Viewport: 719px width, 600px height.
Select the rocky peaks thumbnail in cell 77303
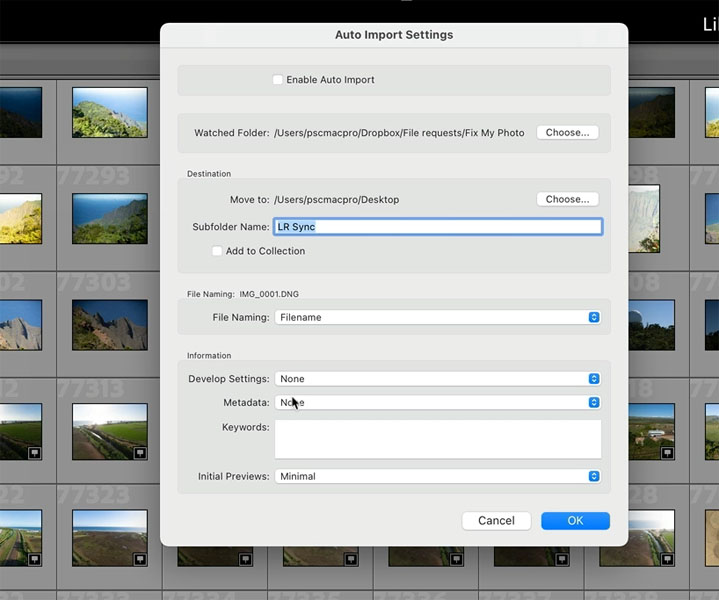pyautogui.click(x=110, y=325)
